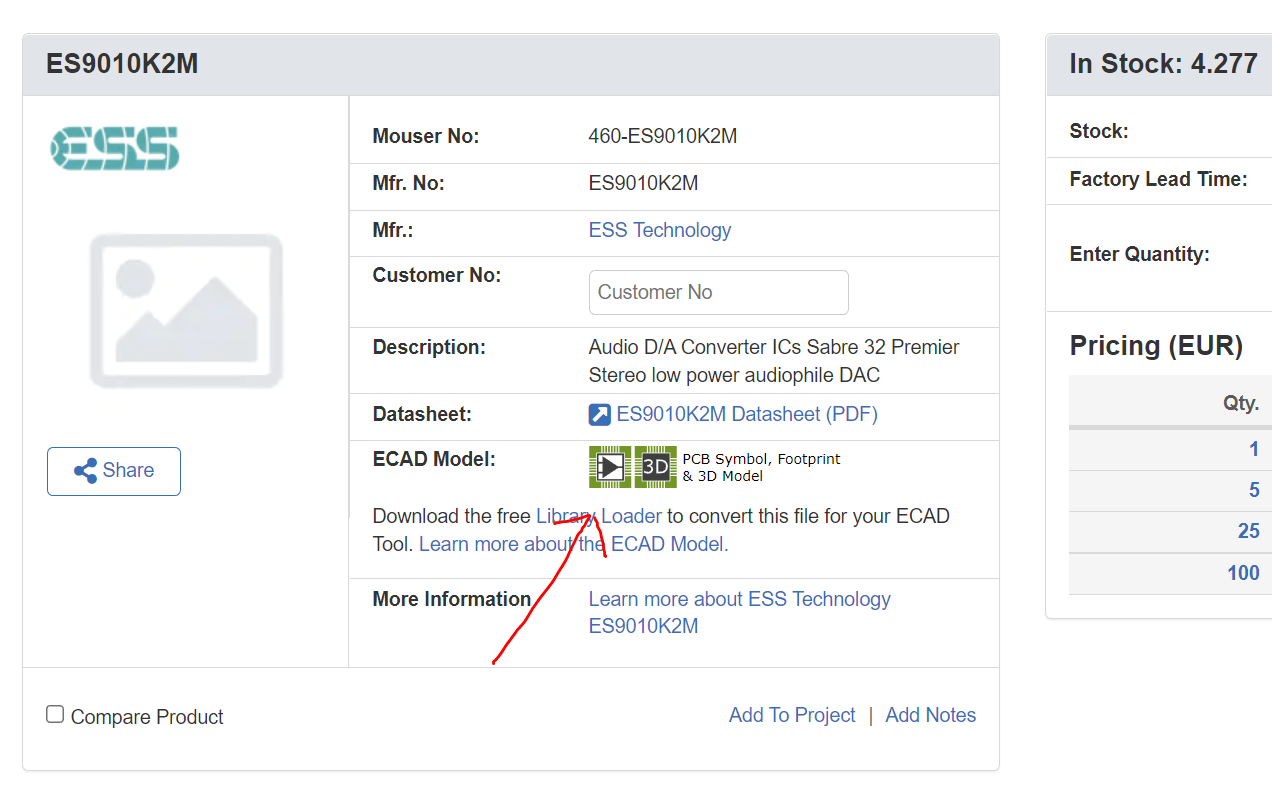This screenshot has width=1272, height=796.
Task: Open the product image placeholder thumbnail
Action: (186, 311)
